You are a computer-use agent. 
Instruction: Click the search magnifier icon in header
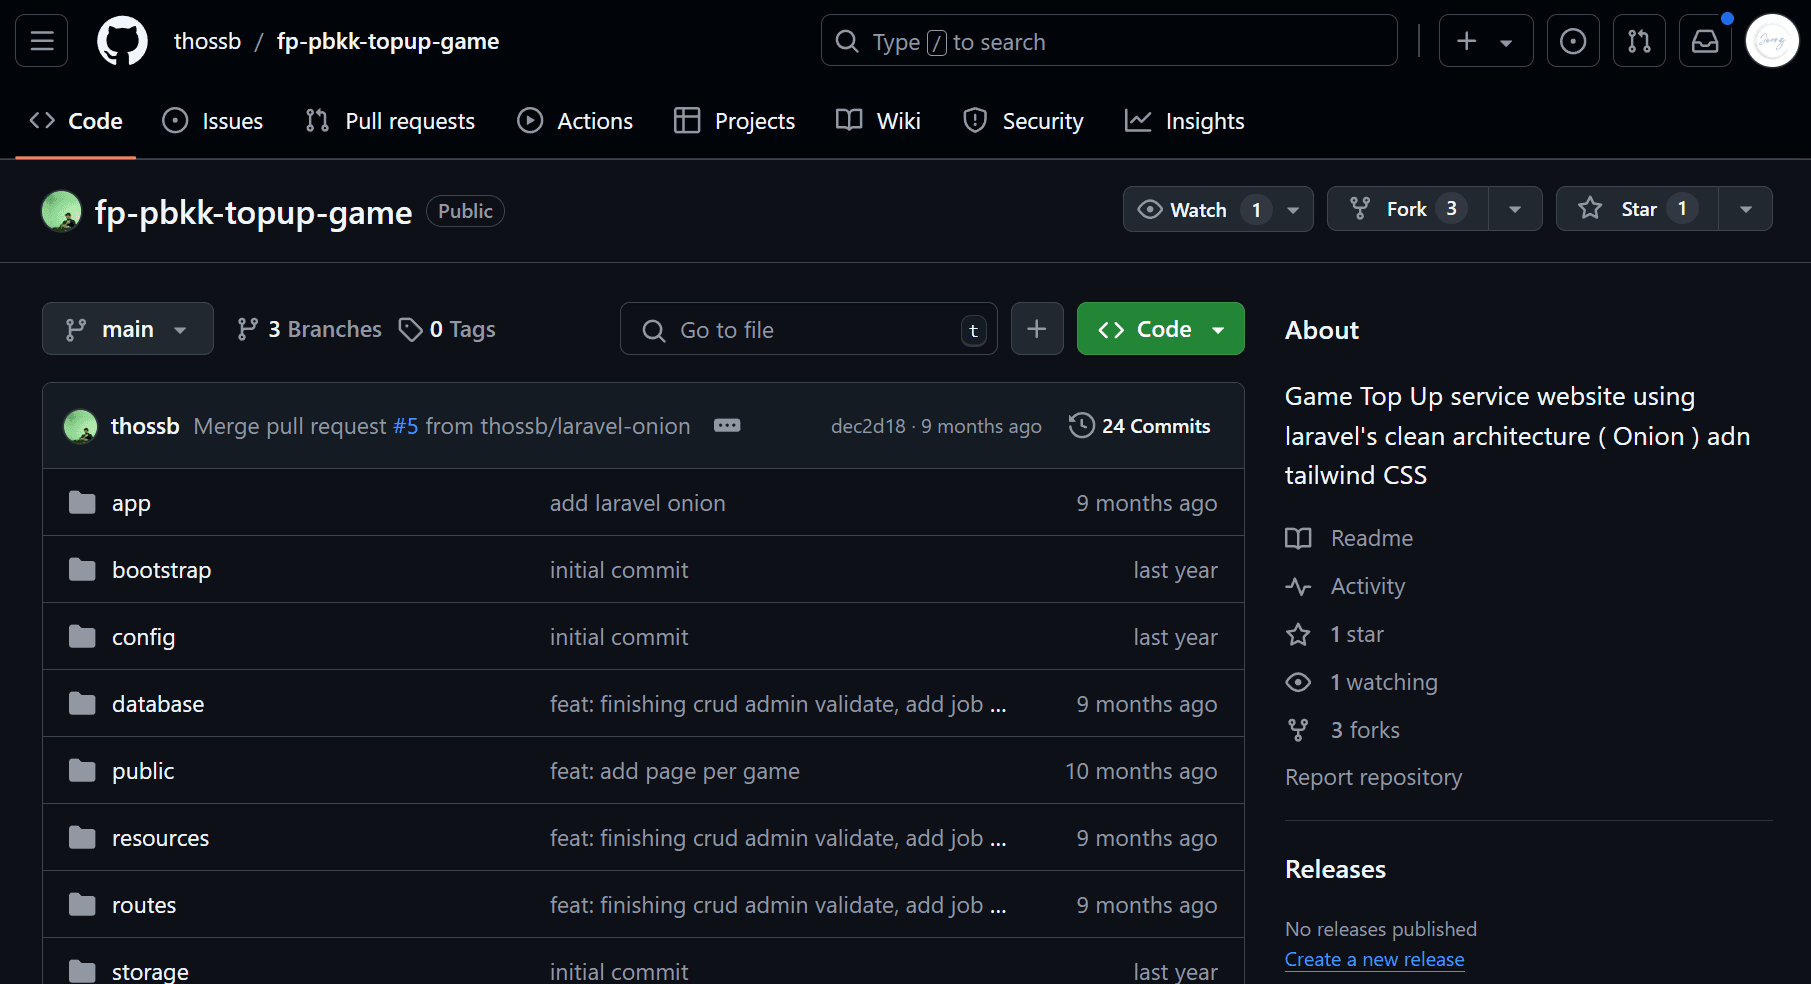click(847, 41)
